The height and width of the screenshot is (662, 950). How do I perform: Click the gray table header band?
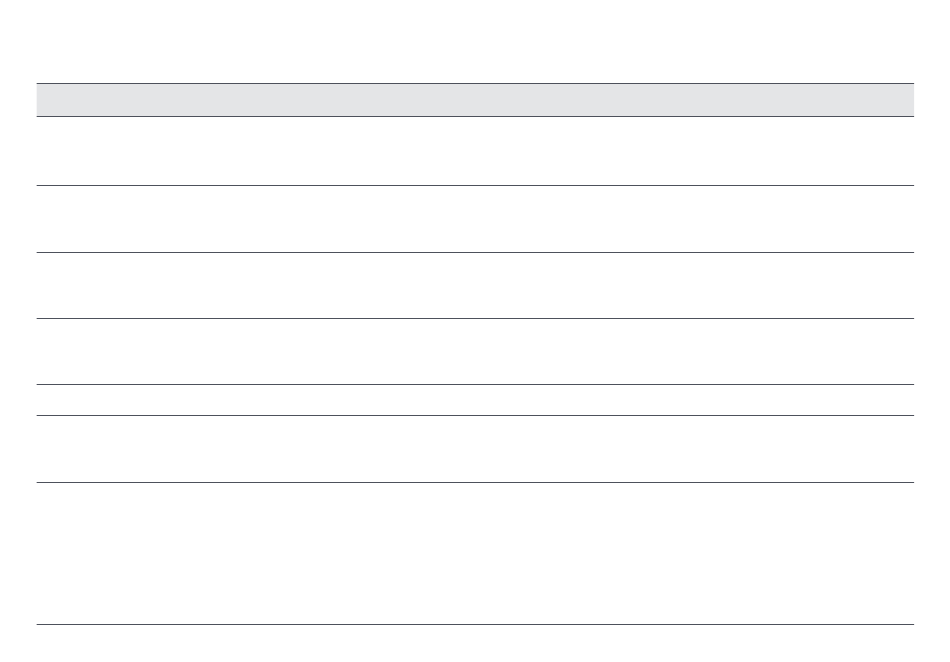[x=475, y=100]
